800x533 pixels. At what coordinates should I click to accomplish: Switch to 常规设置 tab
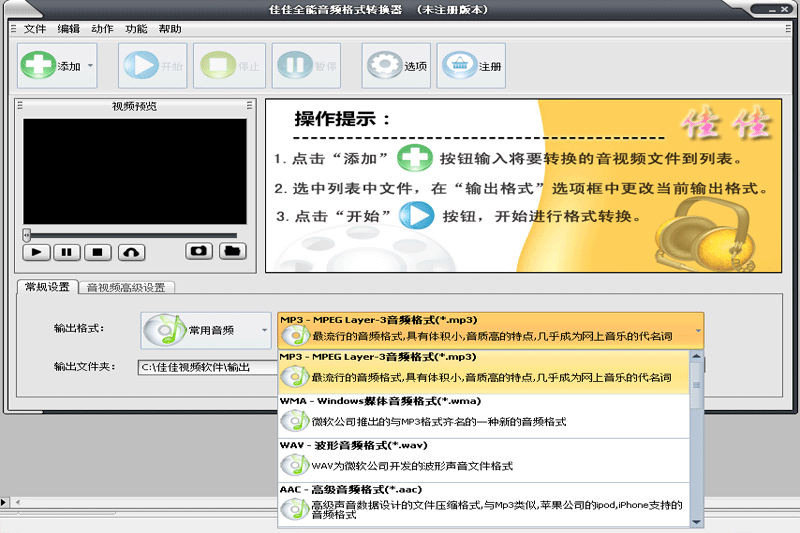tap(47, 287)
